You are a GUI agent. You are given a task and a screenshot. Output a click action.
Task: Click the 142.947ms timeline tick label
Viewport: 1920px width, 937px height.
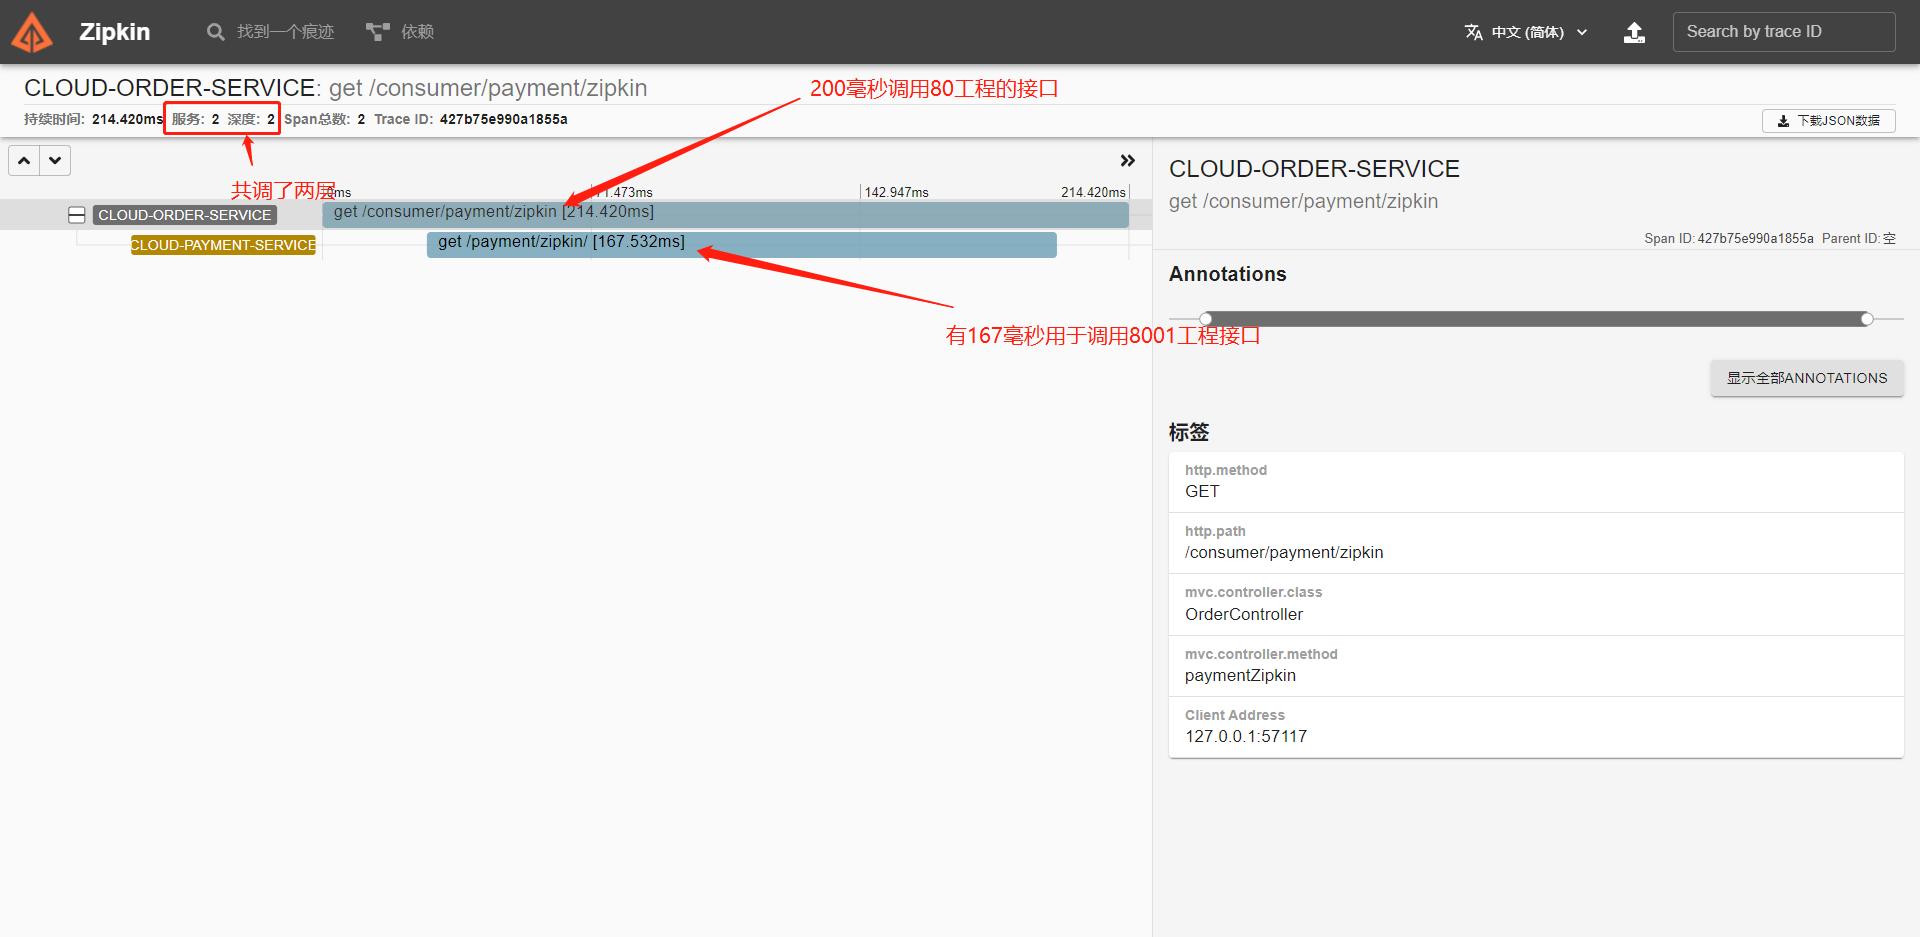(x=896, y=192)
